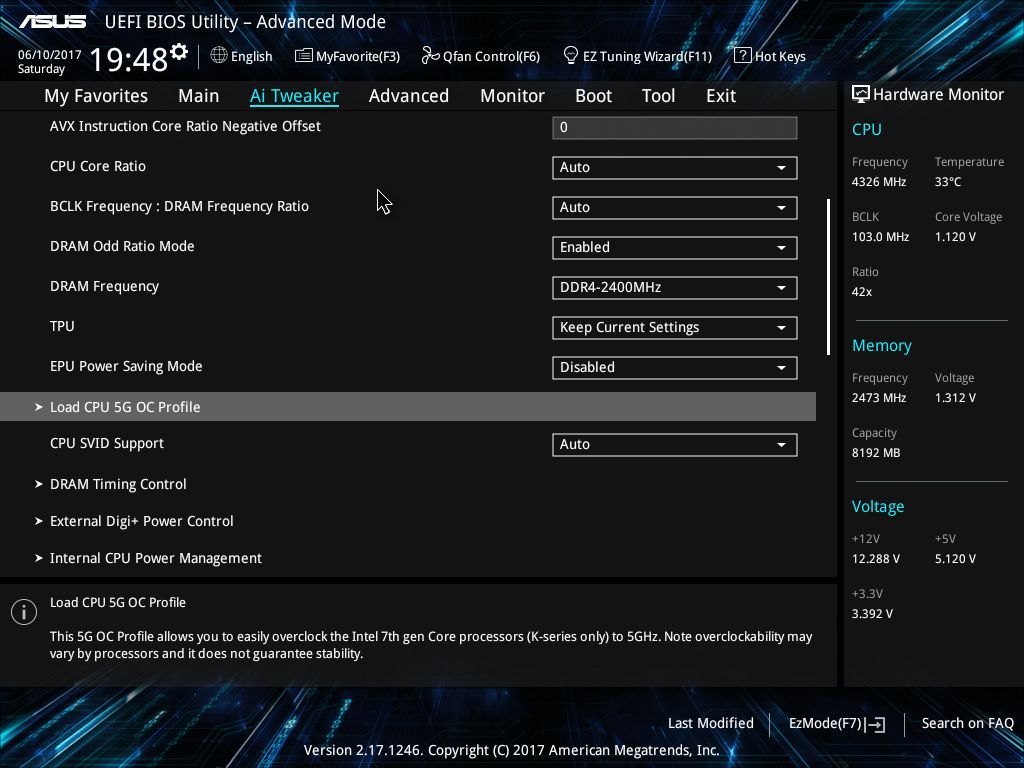The image size is (1024, 768).
Task: Click the +3.3V value 3.392 V
Action: 872,614
